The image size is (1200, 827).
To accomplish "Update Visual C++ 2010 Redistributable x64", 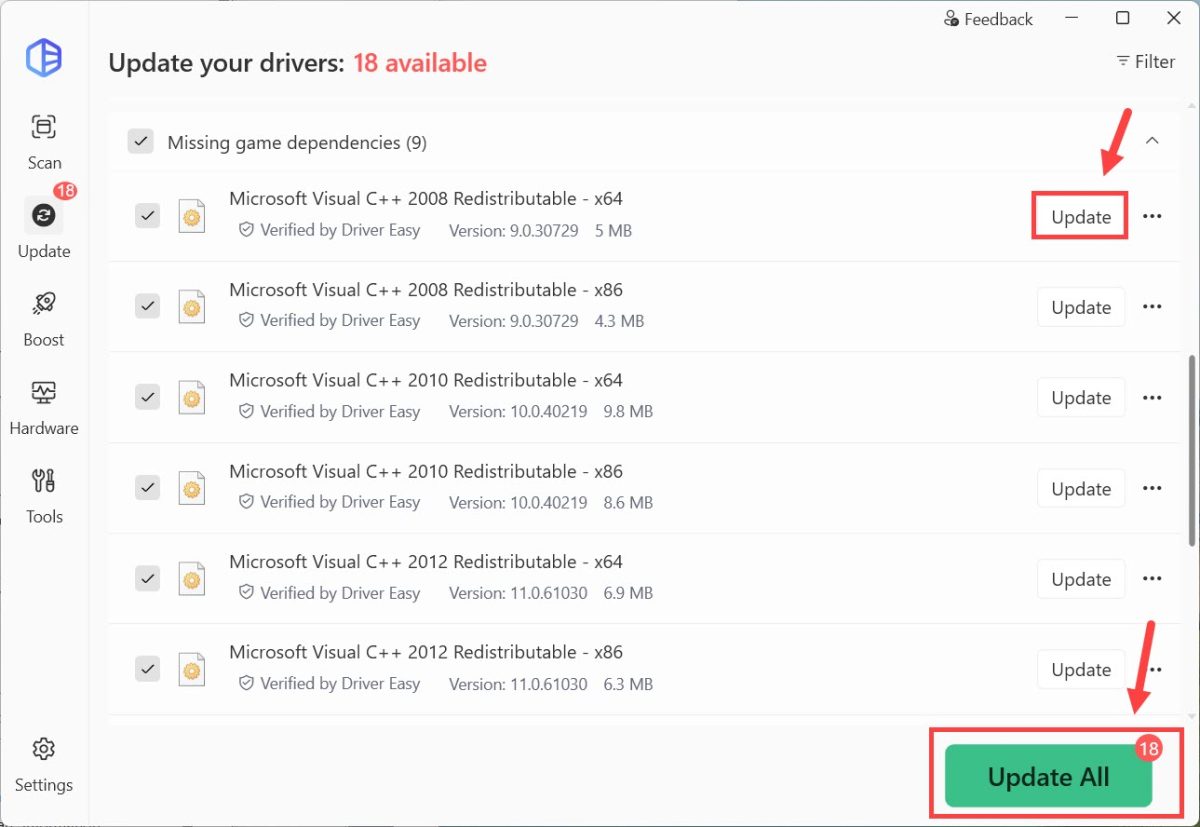I will [x=1081, y=397].
